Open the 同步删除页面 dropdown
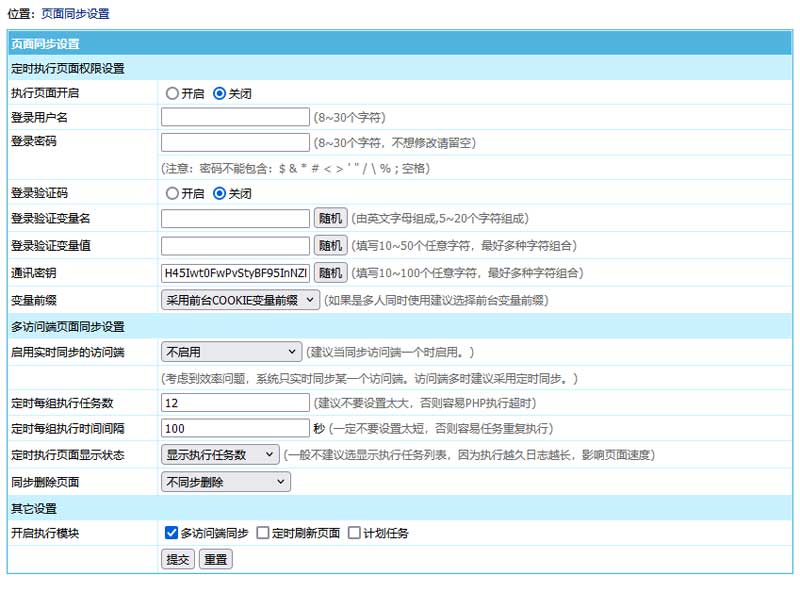This screenshot has width=800, height=592. (225, 482)
